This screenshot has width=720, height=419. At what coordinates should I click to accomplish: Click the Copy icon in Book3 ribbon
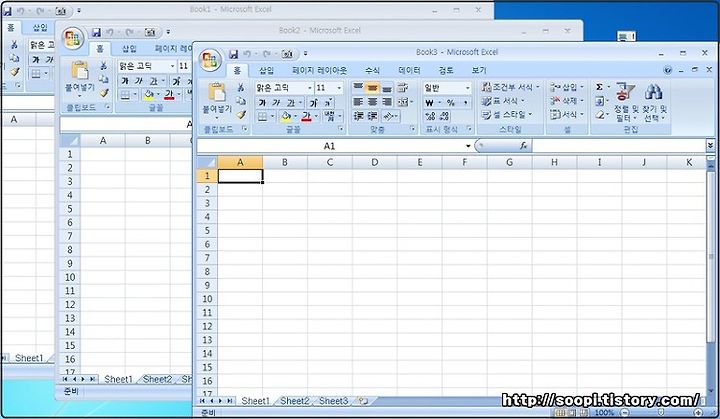coord(241,101)
